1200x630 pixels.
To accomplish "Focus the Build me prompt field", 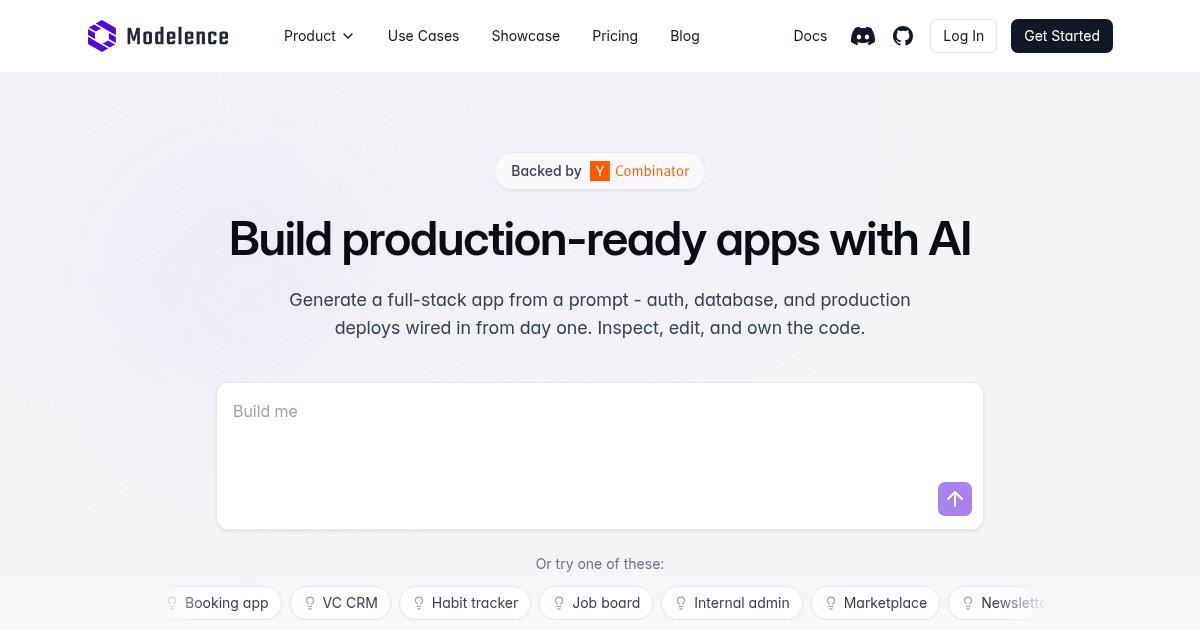I will pos(600,456).
